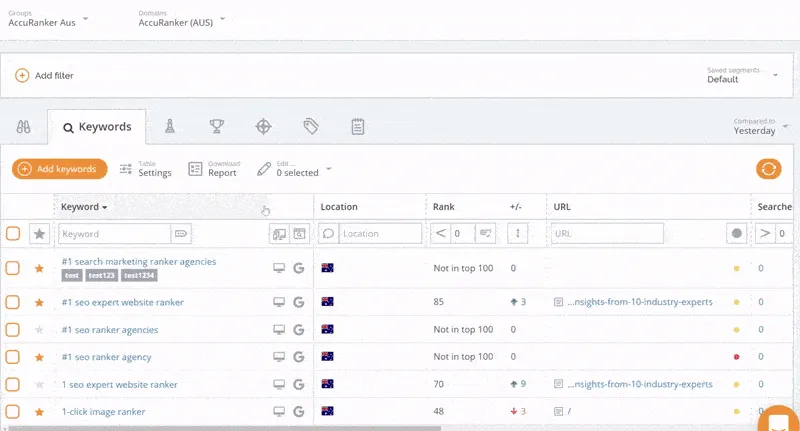Image resolution: width=800 pixels, height=431 pixels.
Task: Toggle the starred filter in filter row
Action: pos(39,234)
